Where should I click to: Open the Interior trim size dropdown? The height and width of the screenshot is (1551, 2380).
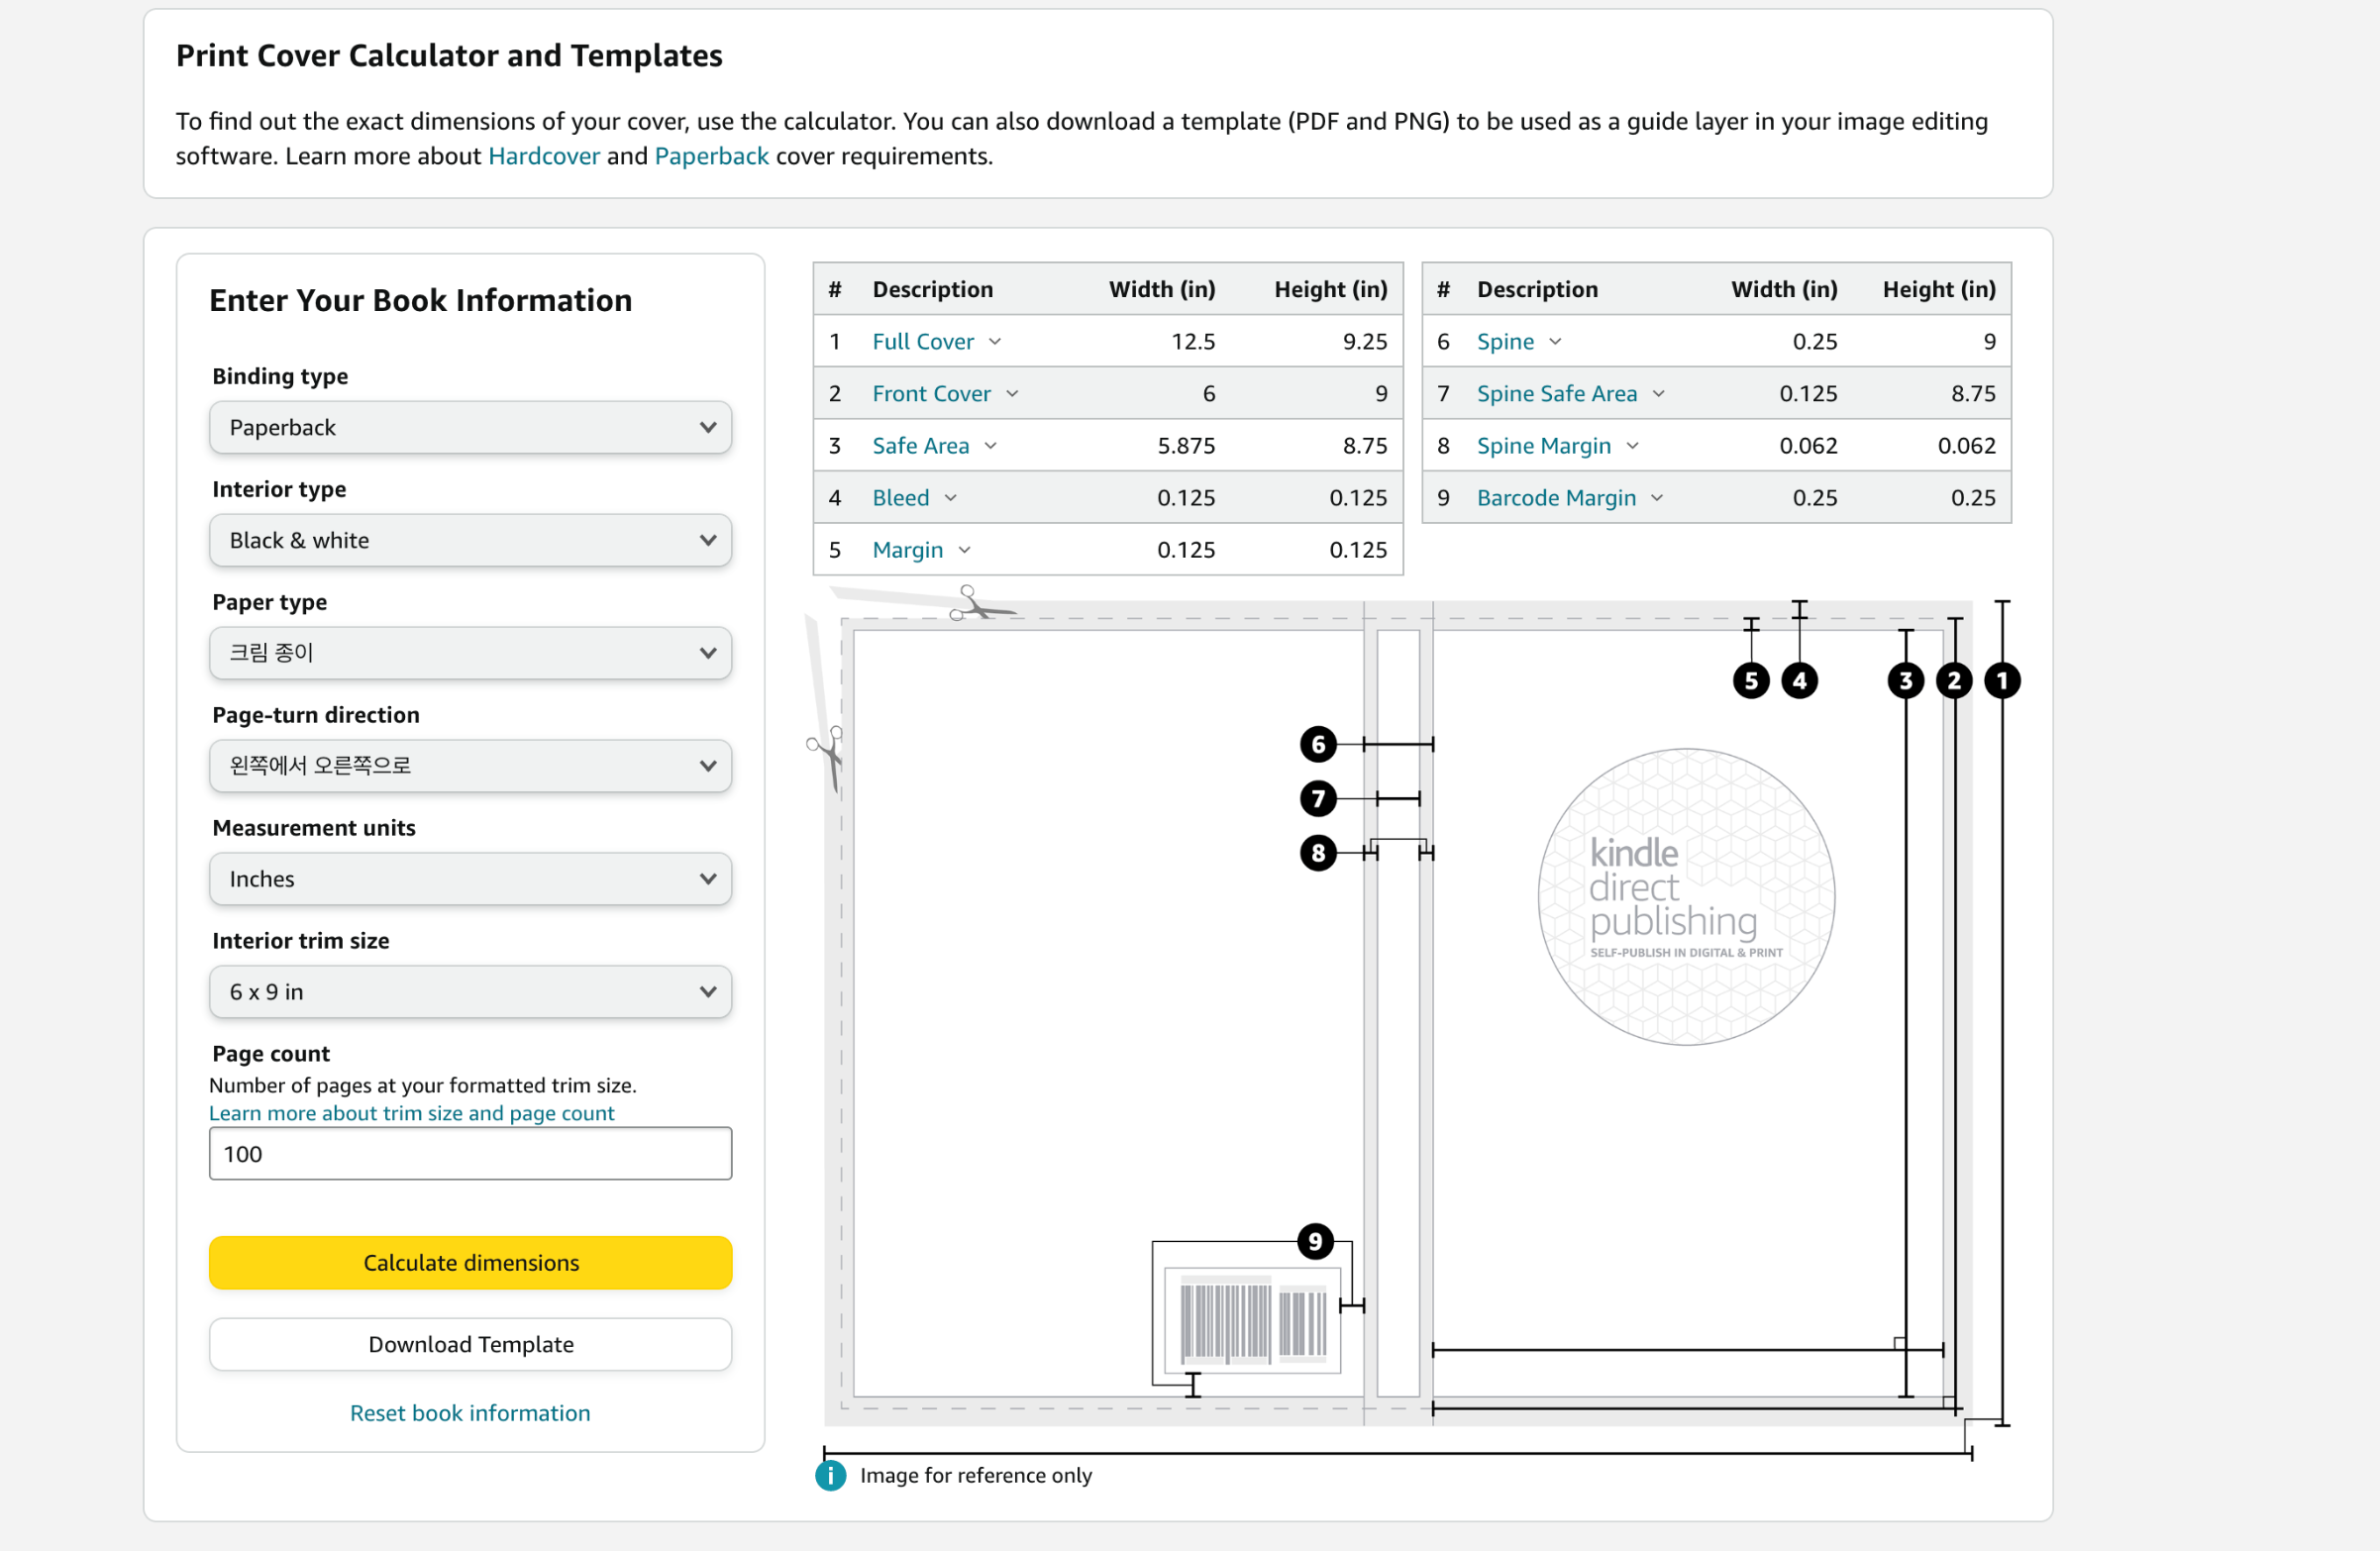pyautogui.click(x=470, y=992)
